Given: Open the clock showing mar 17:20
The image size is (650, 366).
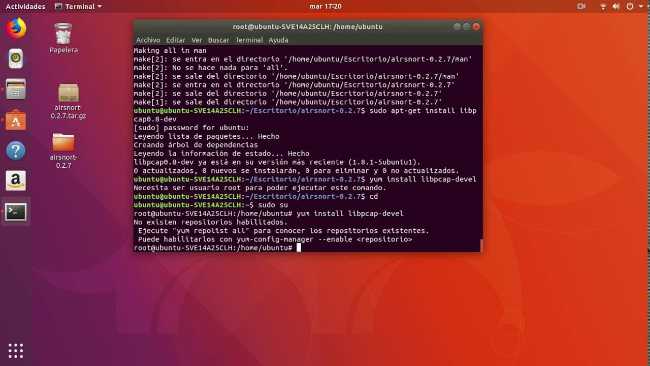Looking at the screenshot, I should (x=325, y=6).
